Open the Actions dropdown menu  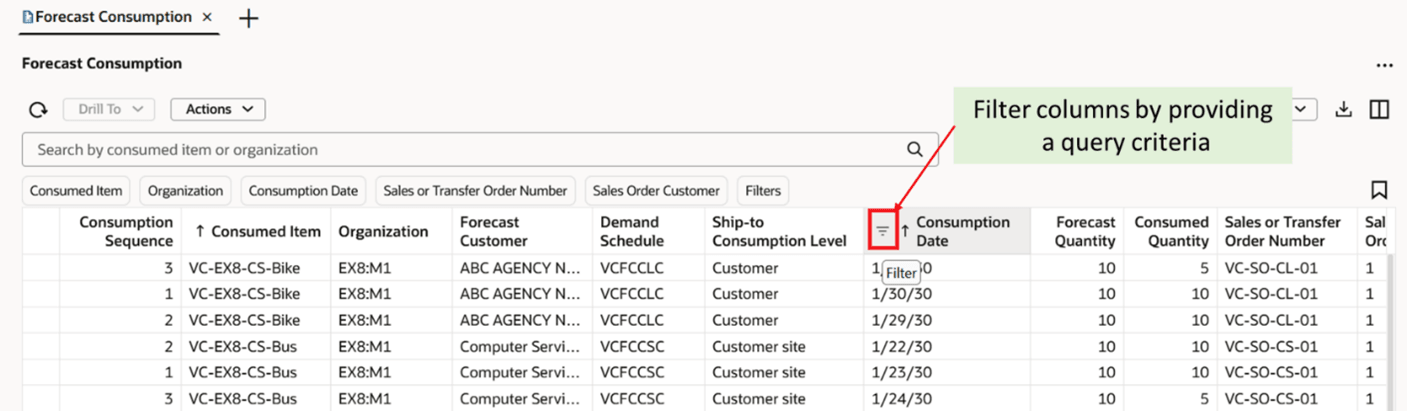(x=218, y=109)
